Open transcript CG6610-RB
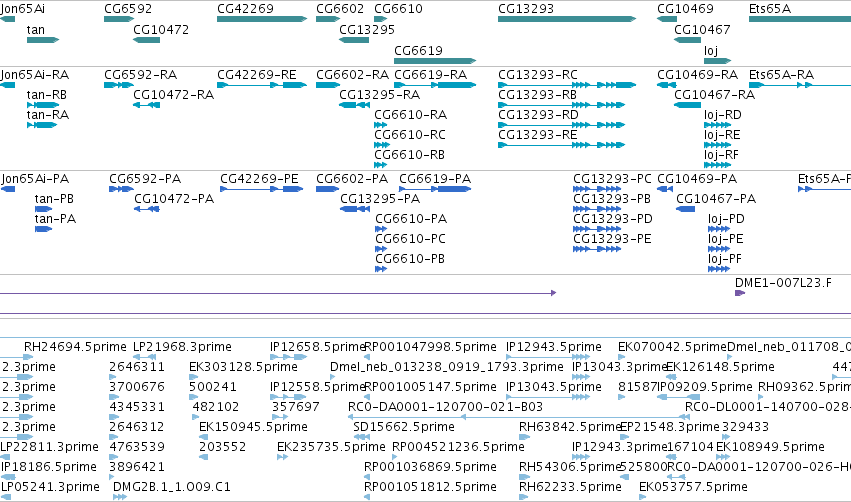The image size is (851, 502). click(x=410, y=155)
